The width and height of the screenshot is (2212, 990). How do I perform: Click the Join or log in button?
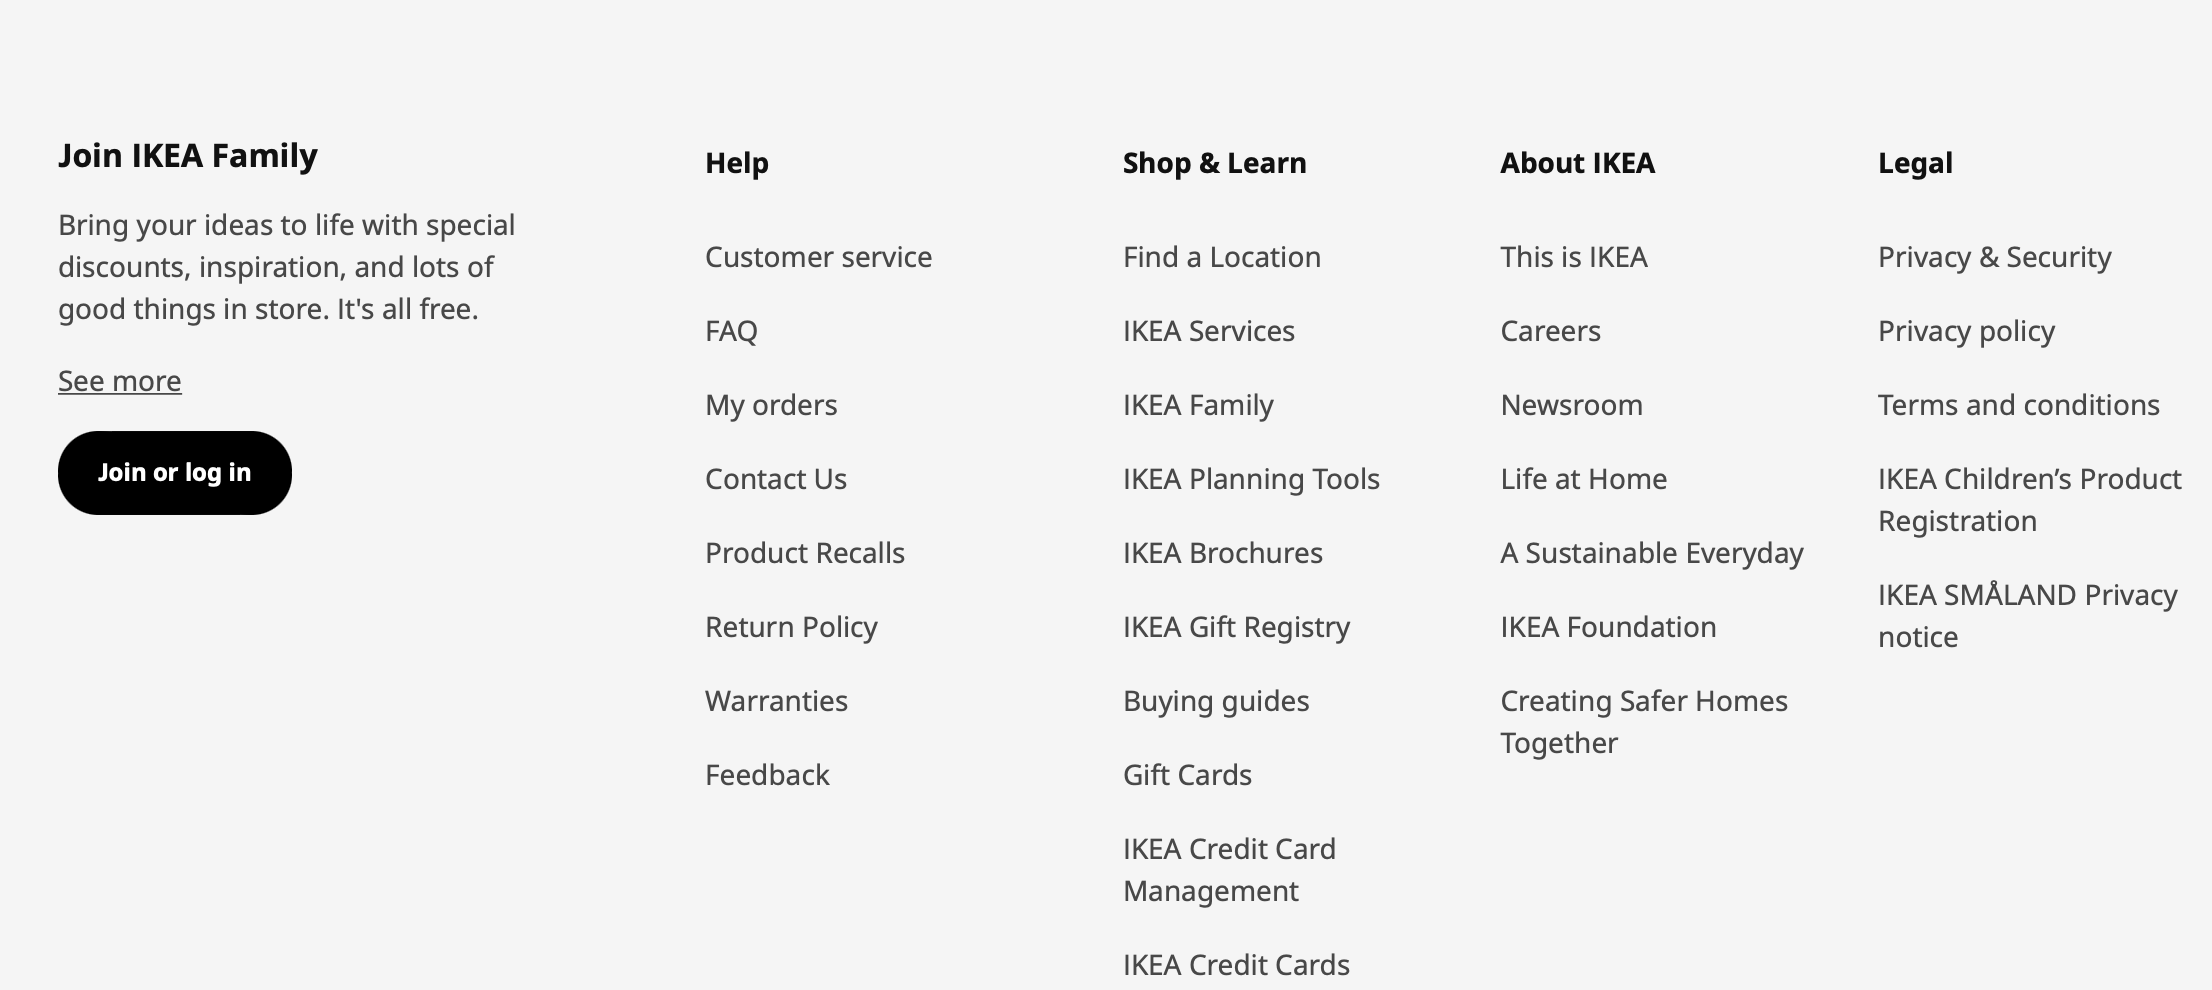click(174, 473)
